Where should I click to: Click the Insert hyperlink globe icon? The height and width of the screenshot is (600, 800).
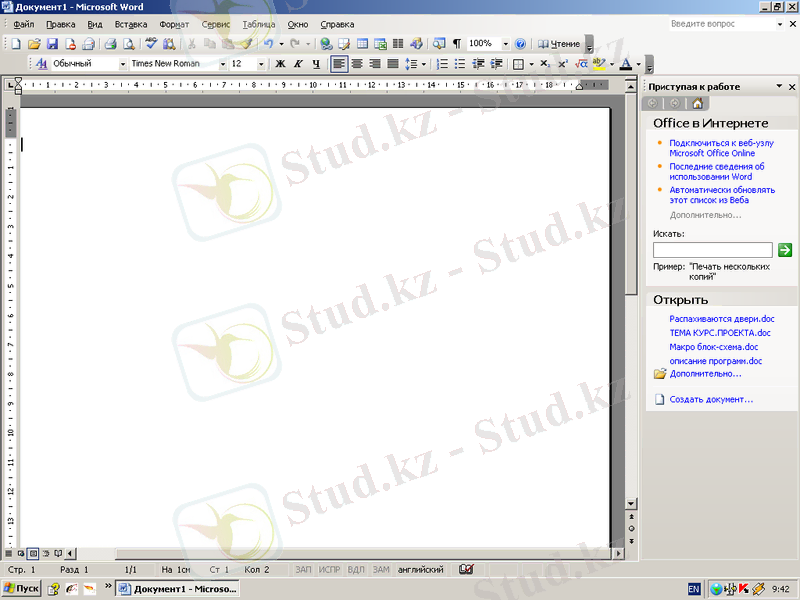(x=326, y=44)
